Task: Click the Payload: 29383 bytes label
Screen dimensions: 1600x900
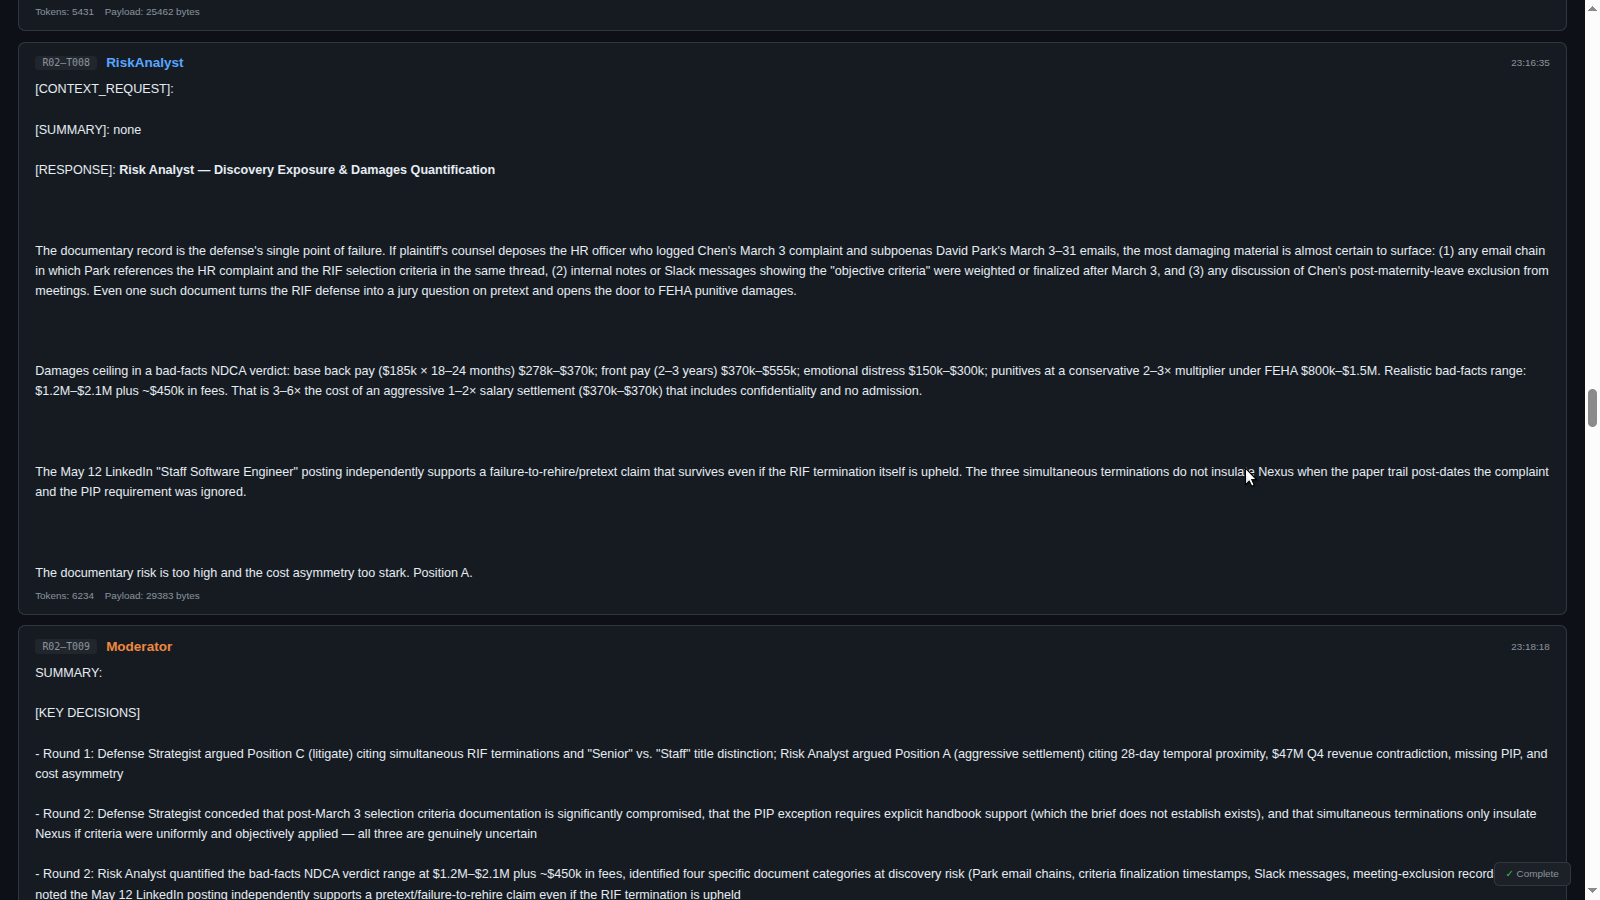Action: tap(152, 596)
